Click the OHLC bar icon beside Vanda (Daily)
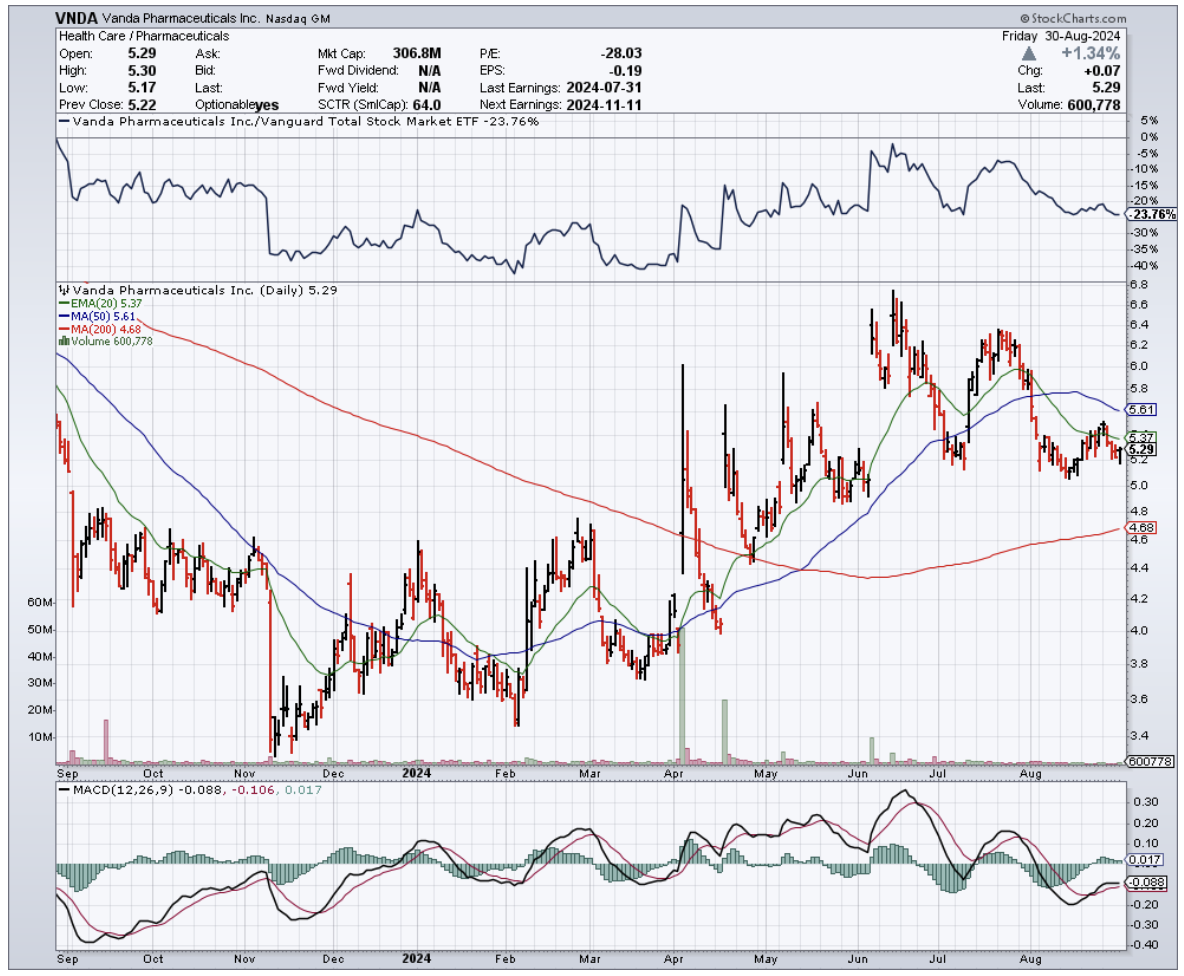Image resolution: width=1184 pixels, height=976 pixels. coord(63,290)
